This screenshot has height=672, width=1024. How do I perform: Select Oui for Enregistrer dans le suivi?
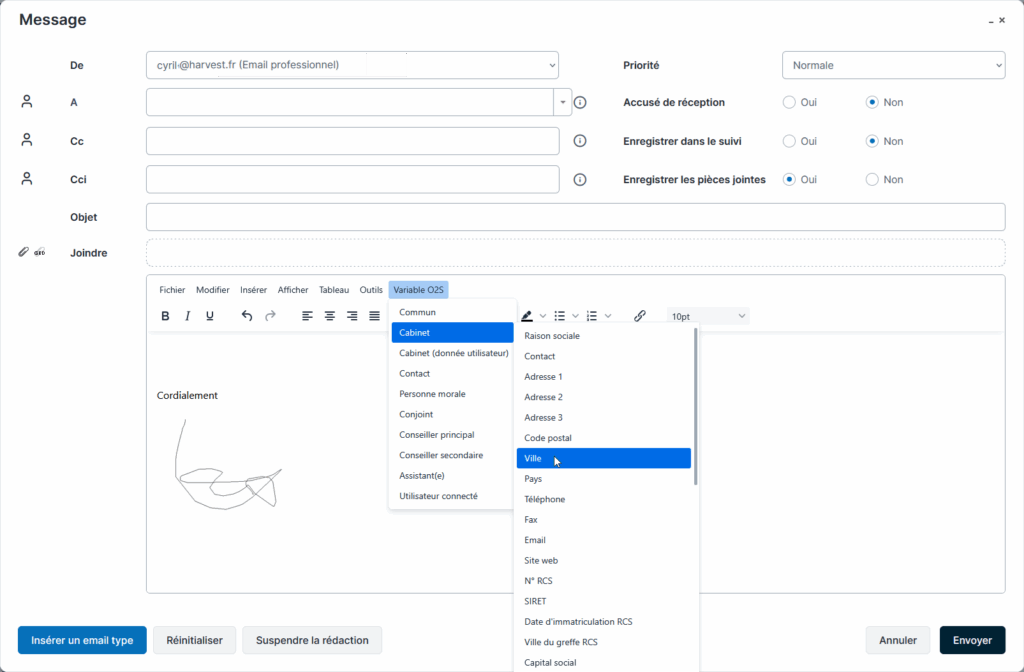[789, 141]
